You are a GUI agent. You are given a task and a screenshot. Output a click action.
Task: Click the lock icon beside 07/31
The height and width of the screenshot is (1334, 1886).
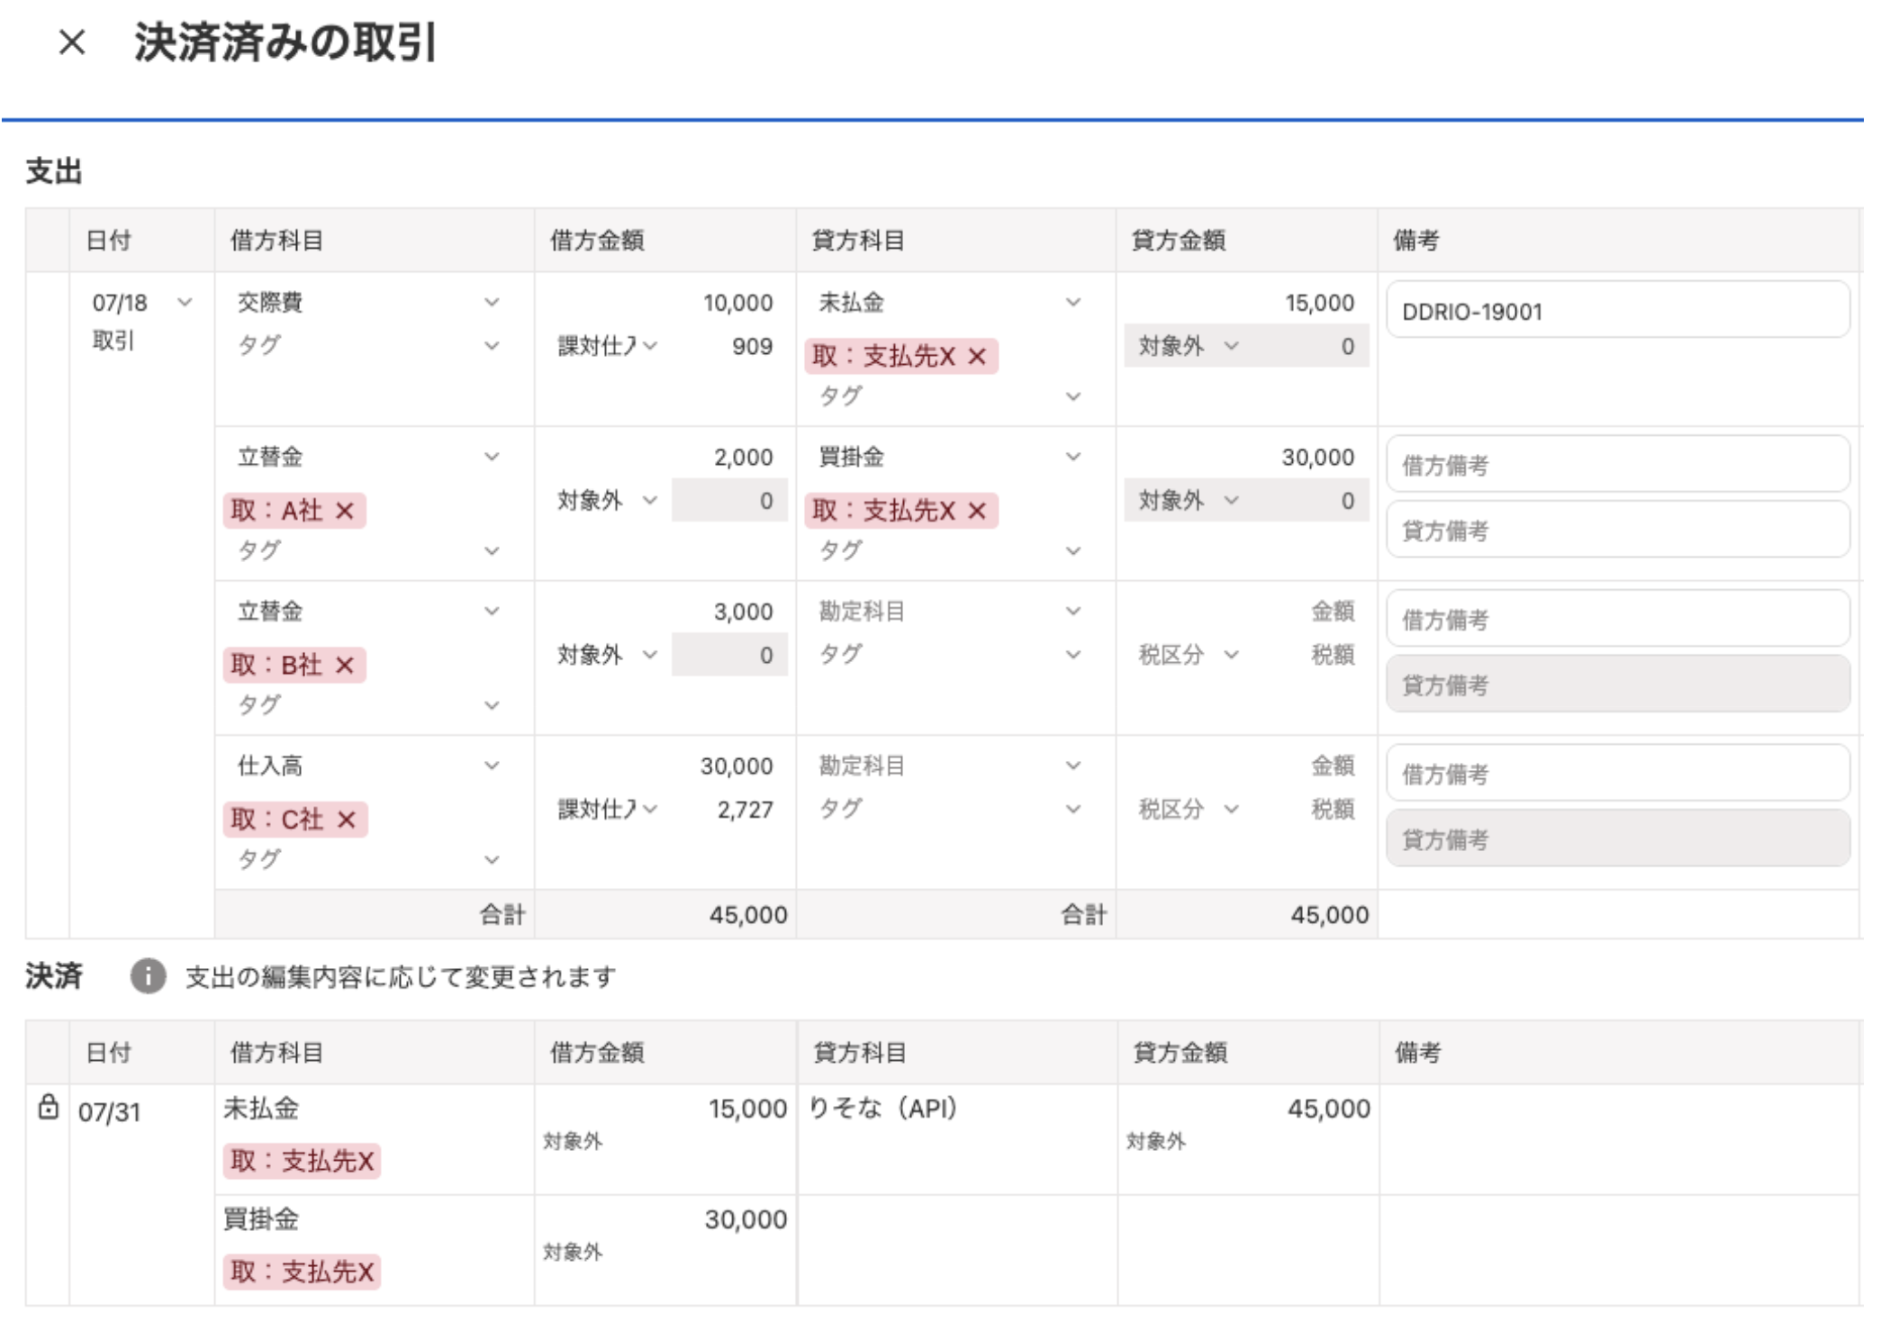tap(48, 1107)
